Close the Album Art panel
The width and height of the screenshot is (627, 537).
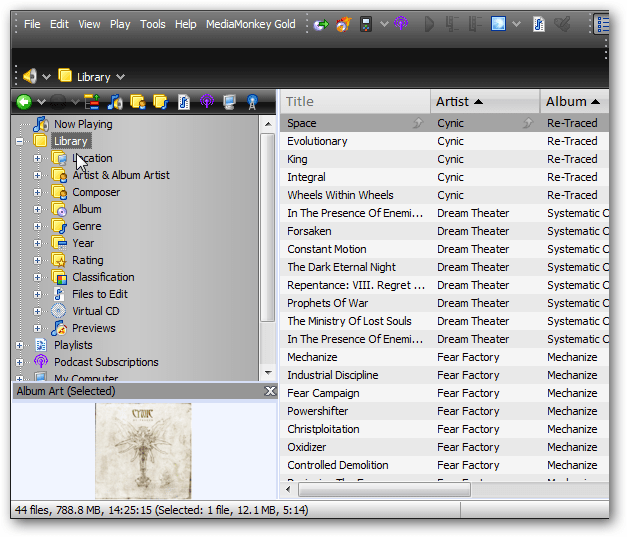(269, 391)
